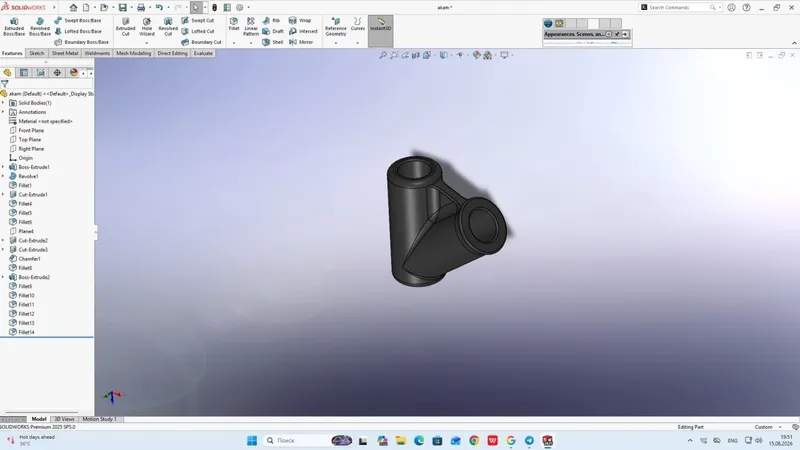Toggle the feature tree filter icon
This screenshot has height=450, width=800.
pos(5,83)
